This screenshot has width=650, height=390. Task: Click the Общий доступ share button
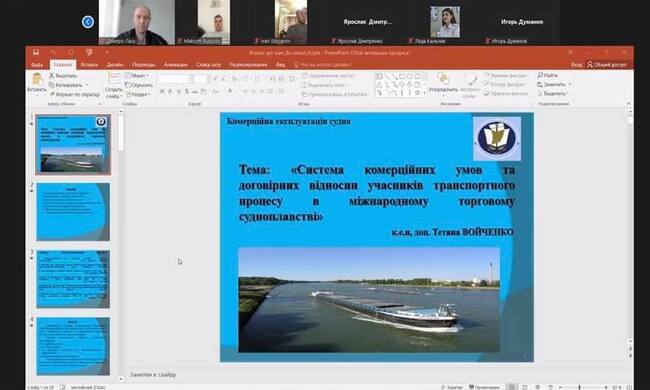pyautogui.click(x=607, y=65)
